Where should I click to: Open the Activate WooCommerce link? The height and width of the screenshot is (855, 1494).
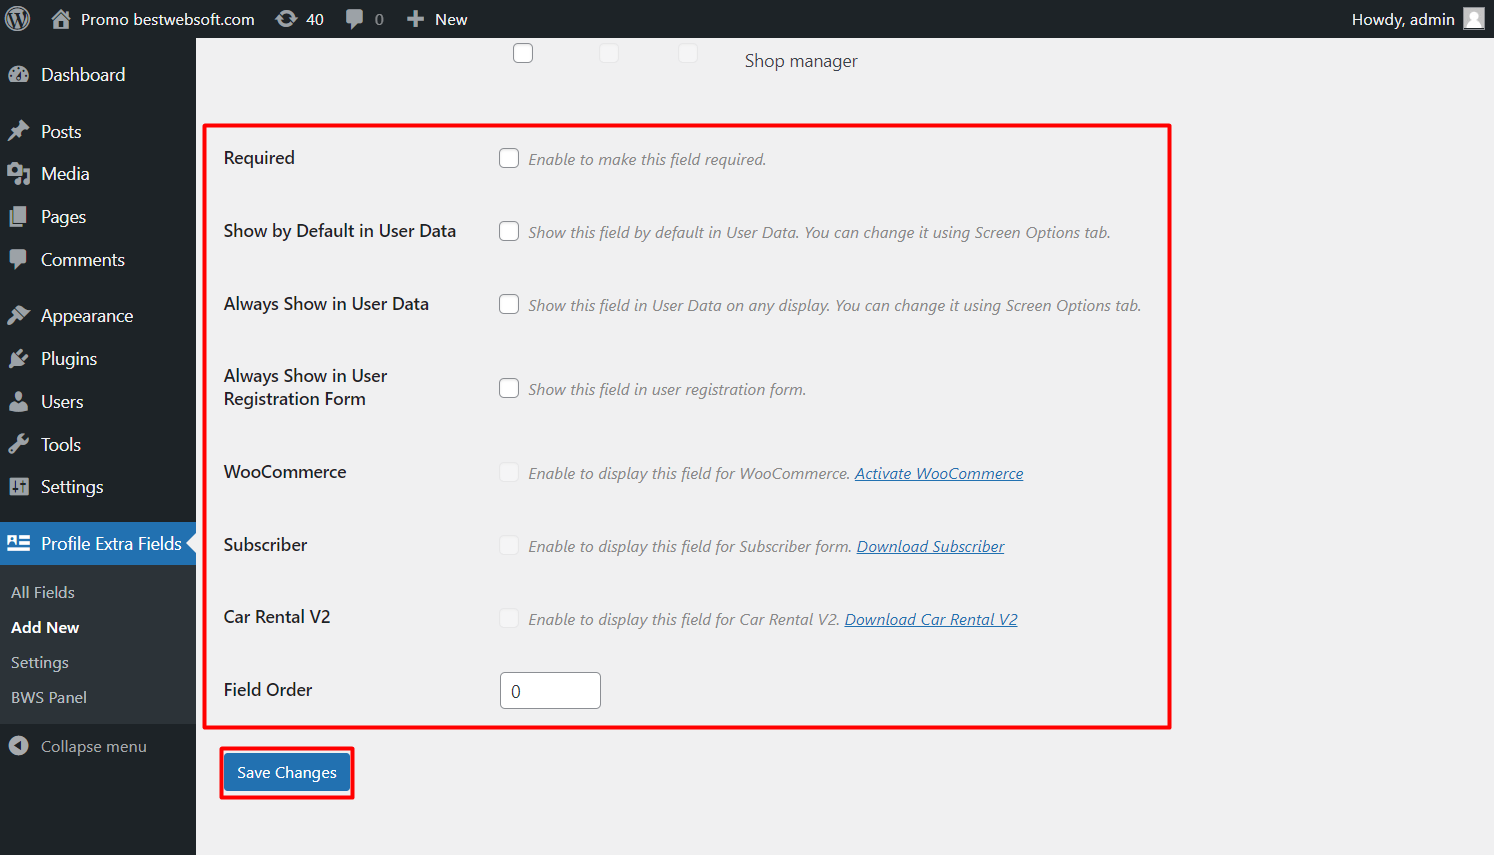click(x=938, y=473)
